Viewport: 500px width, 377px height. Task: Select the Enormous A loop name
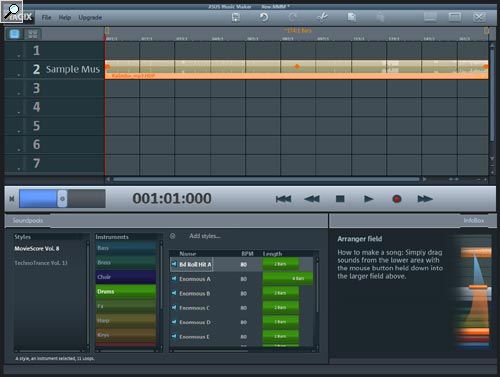tap(195, 279)
